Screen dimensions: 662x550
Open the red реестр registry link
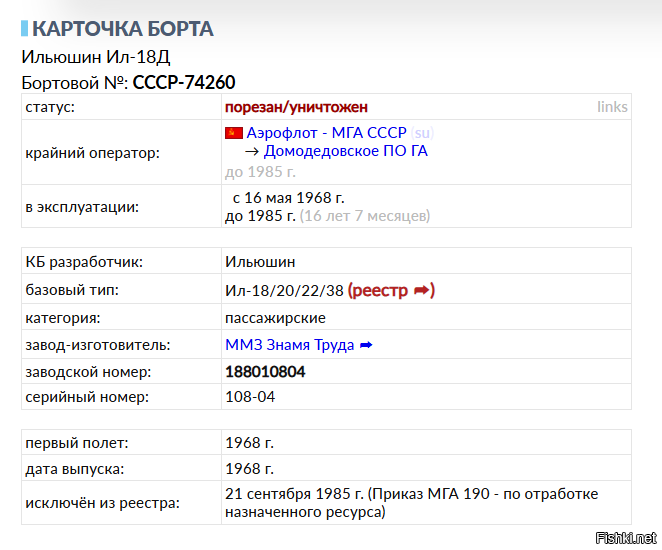click(x=378, y=290)
